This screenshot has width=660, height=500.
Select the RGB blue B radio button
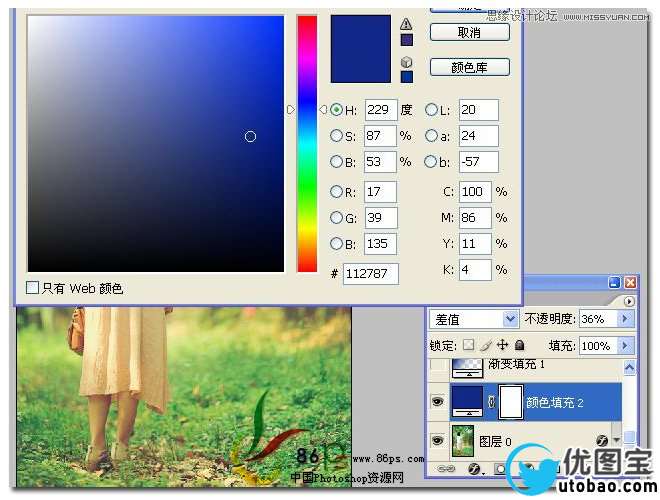click(x=336, y=244)
